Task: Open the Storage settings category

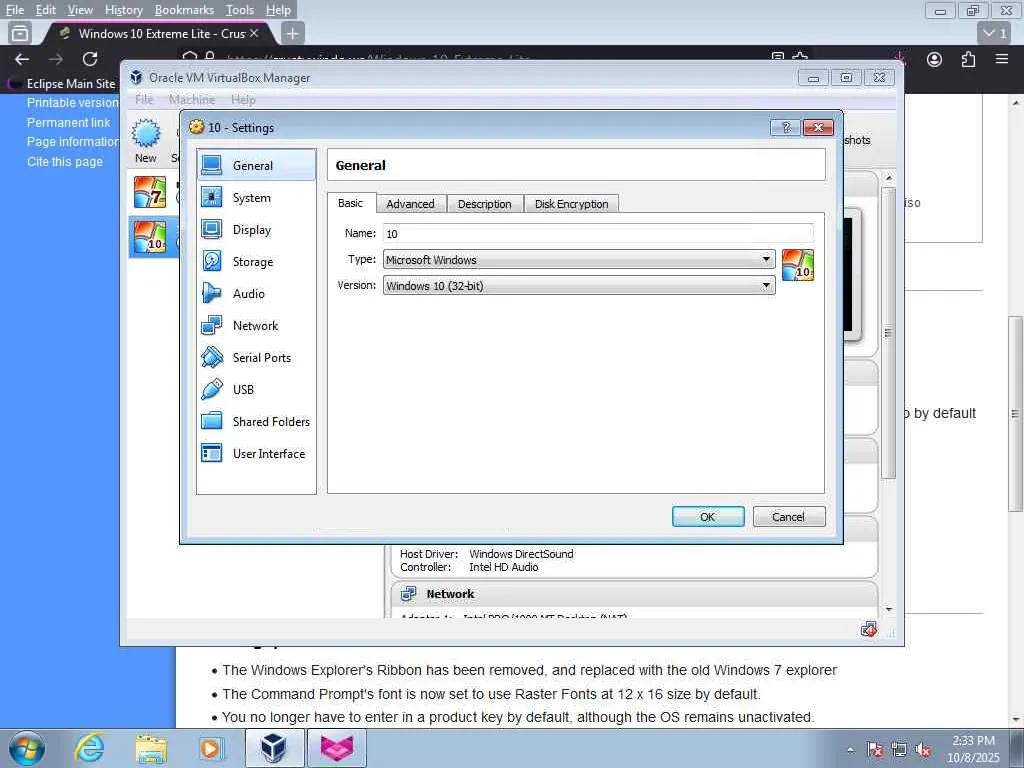Action: [x=256, y=261]
